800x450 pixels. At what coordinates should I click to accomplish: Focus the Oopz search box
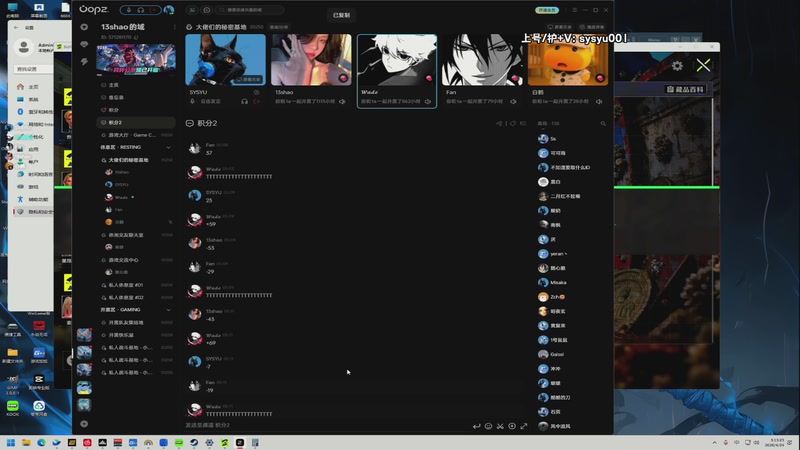point(250,10)
